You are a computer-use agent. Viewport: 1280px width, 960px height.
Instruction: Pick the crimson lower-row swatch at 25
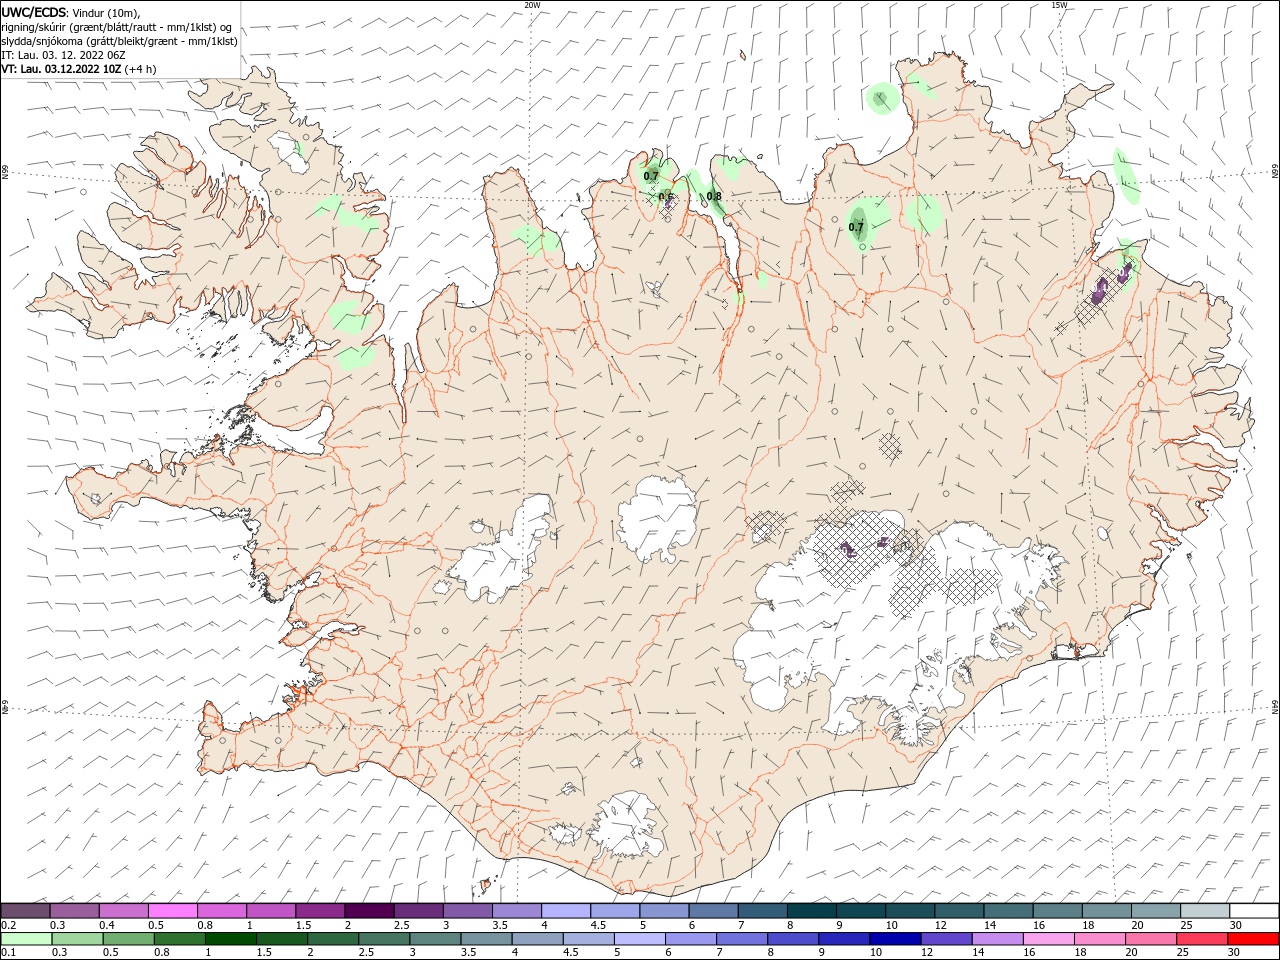click(x=1201, y=939)
